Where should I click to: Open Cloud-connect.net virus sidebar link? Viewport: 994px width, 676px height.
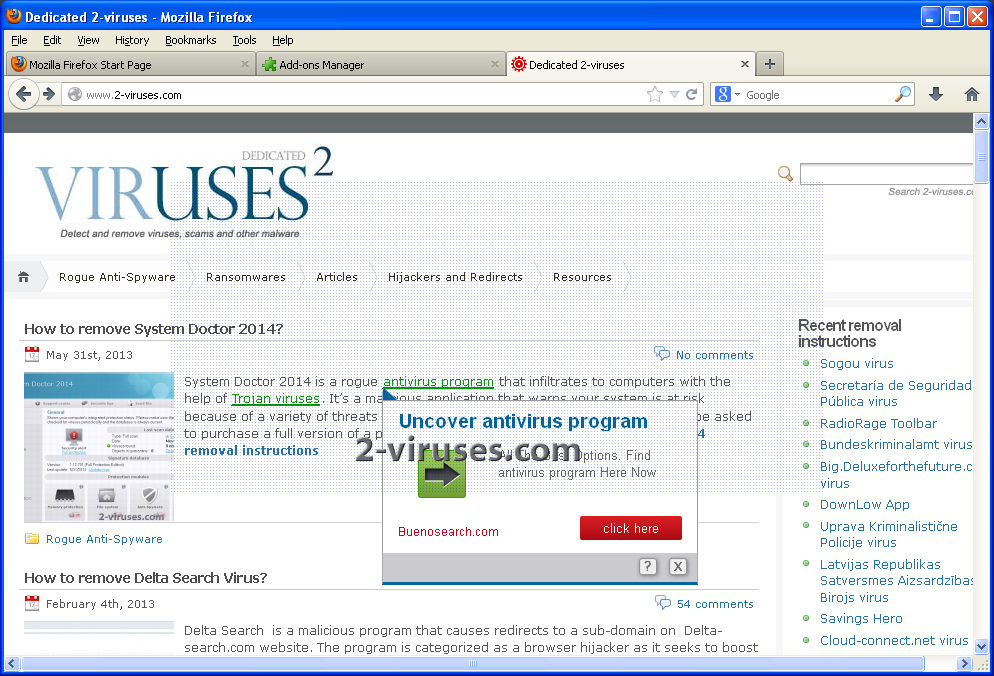(x=894, y=640)
